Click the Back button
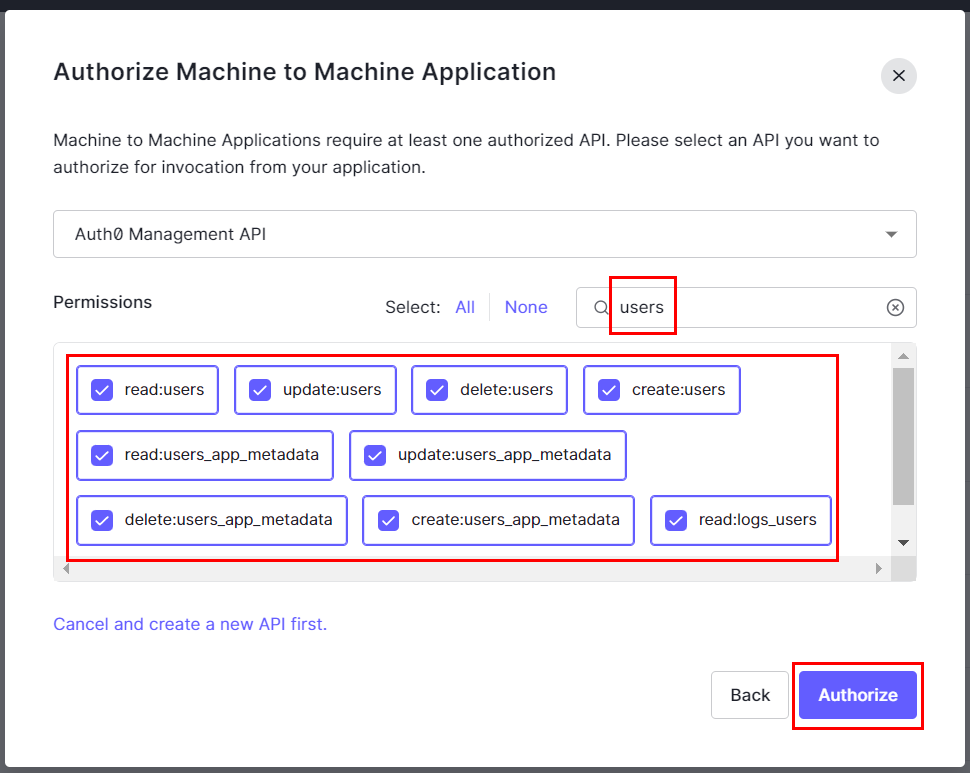The height and width of the screenshot is (773, 970). click(749, 695)
